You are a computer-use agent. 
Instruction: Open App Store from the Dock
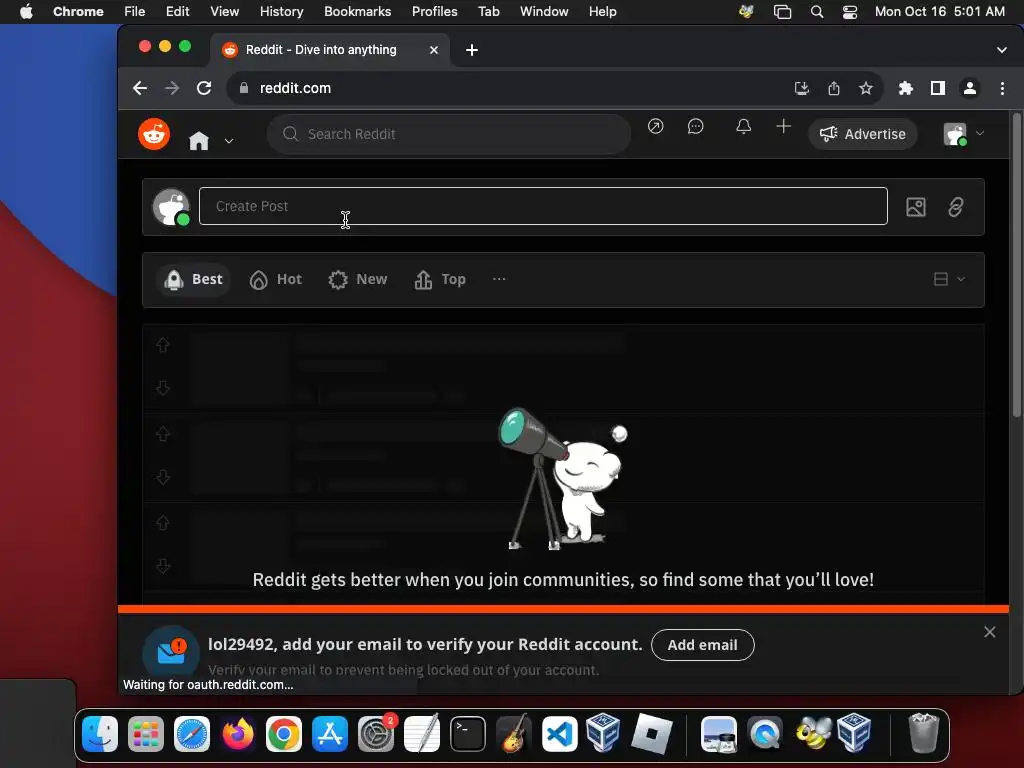[330, 734]
